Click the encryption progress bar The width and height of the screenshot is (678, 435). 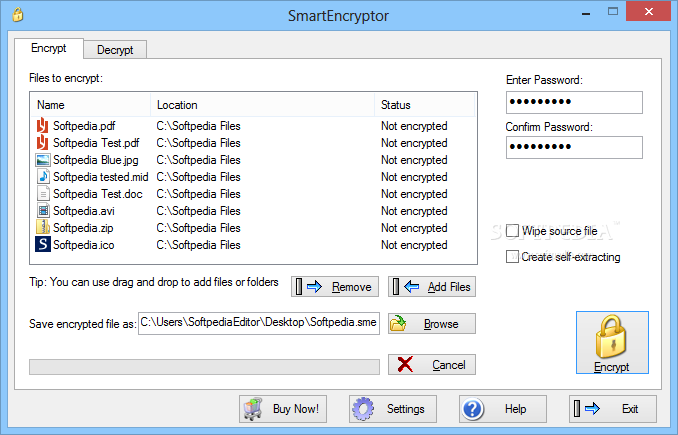click(205, 367)
